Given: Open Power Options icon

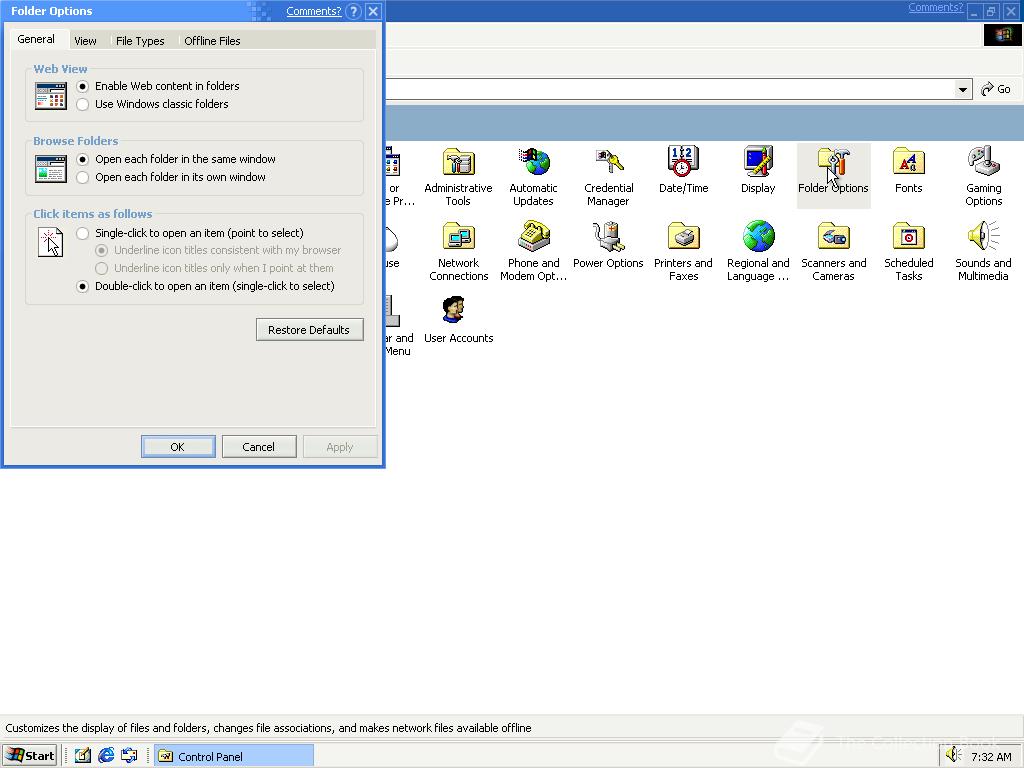Looking at the screenshot, I should coord(609,246).
